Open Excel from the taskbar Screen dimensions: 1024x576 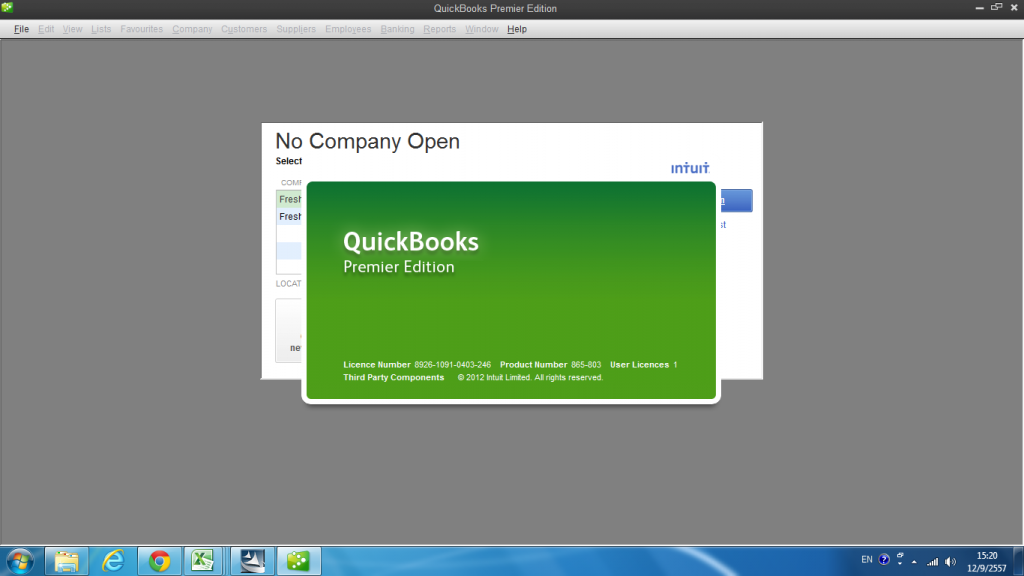point(203,561)
